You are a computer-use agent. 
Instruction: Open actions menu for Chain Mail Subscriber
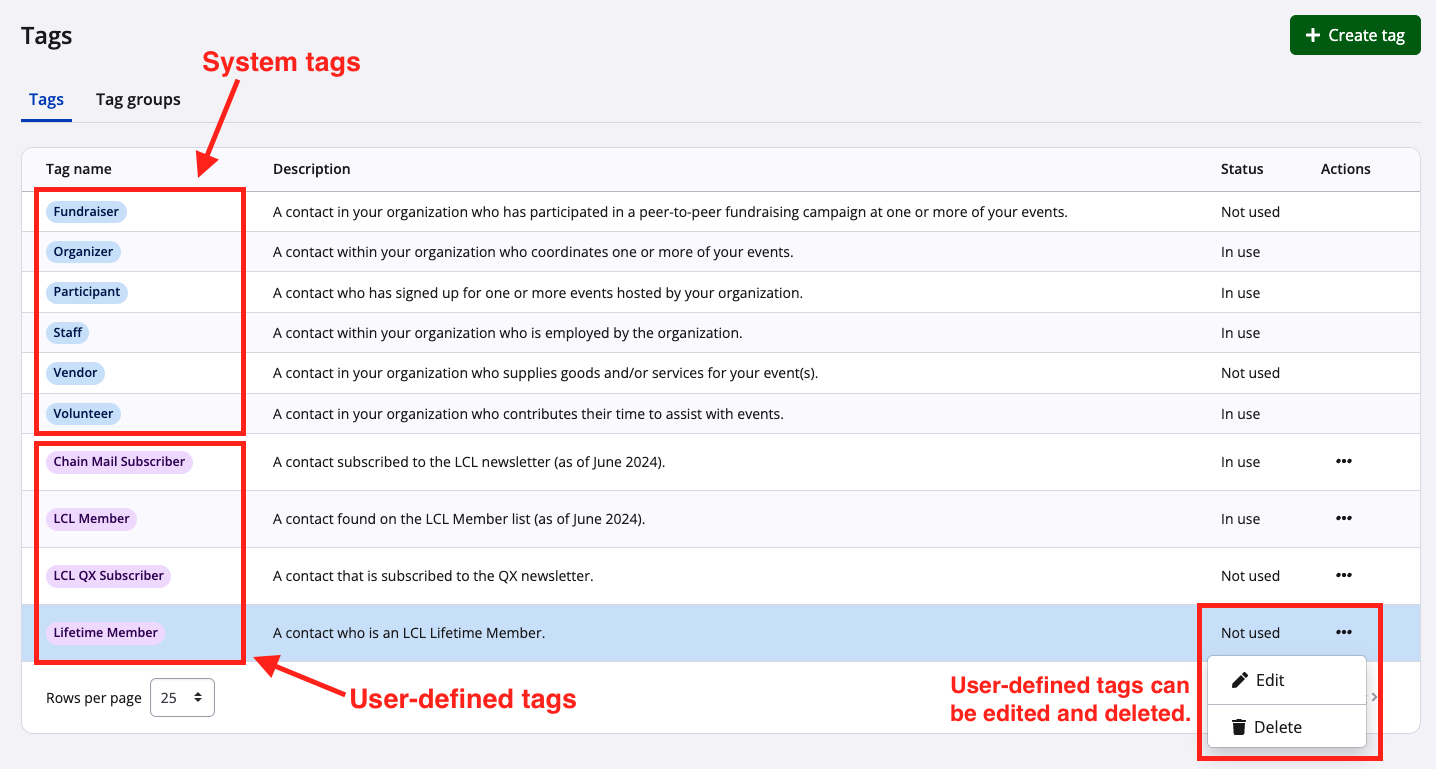pos(1343,462)
